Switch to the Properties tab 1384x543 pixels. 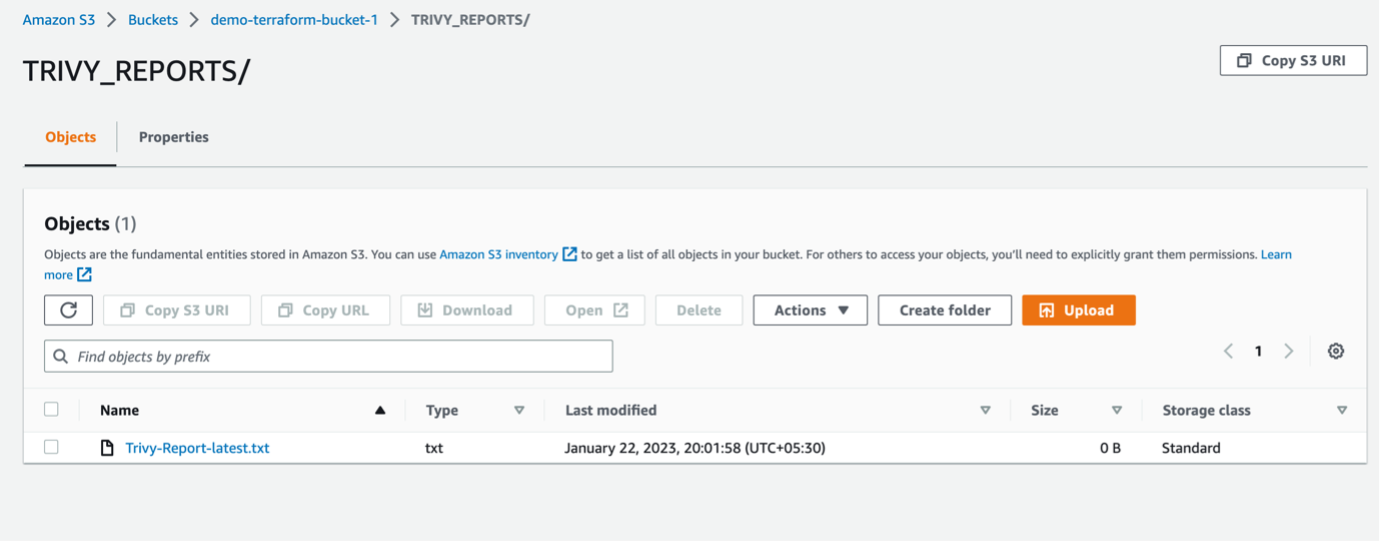pos(174,137)
